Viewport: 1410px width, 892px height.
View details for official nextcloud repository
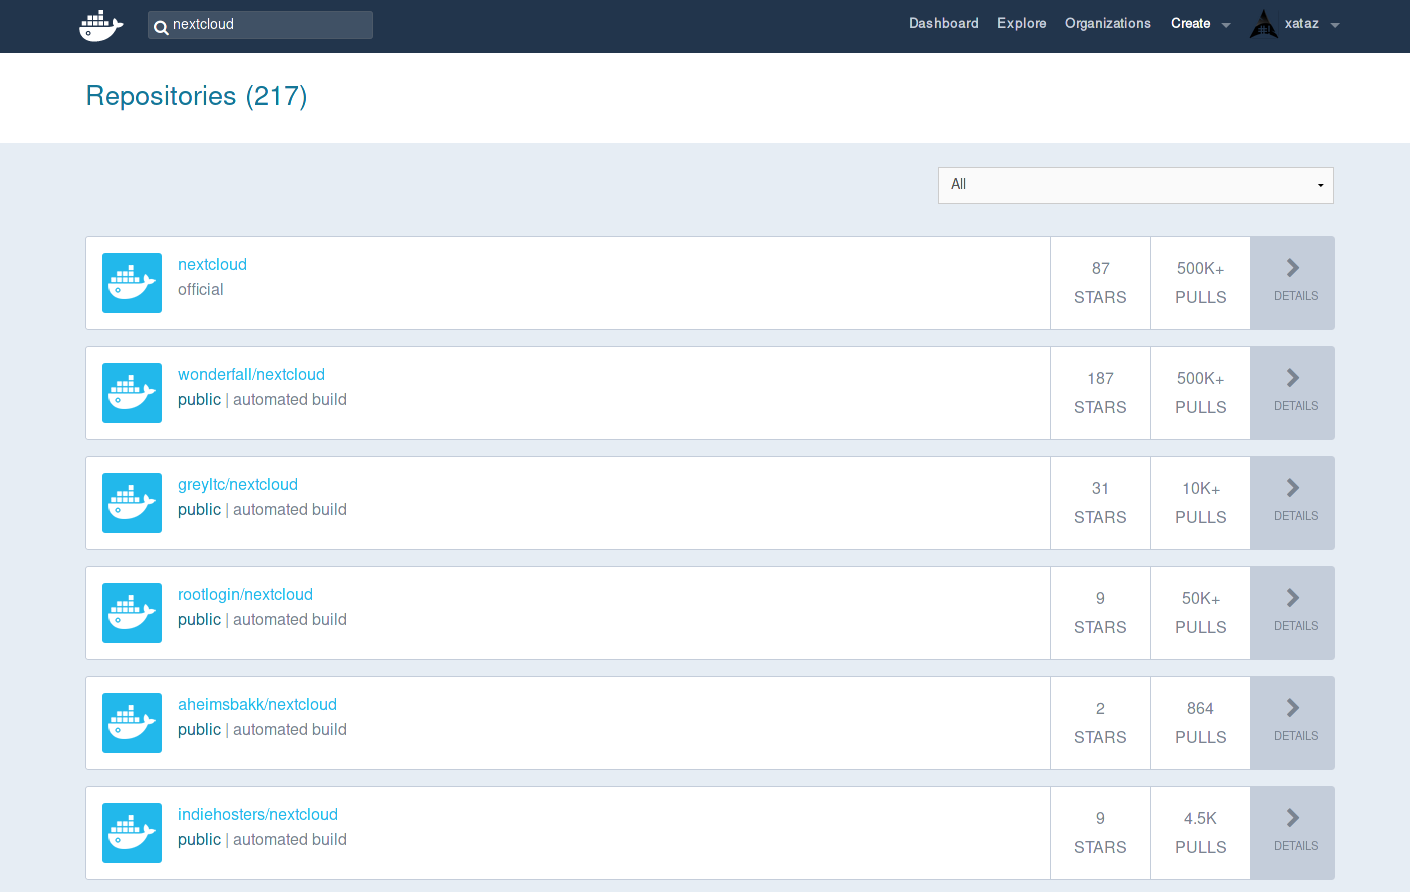click(x=1293, y=283)
